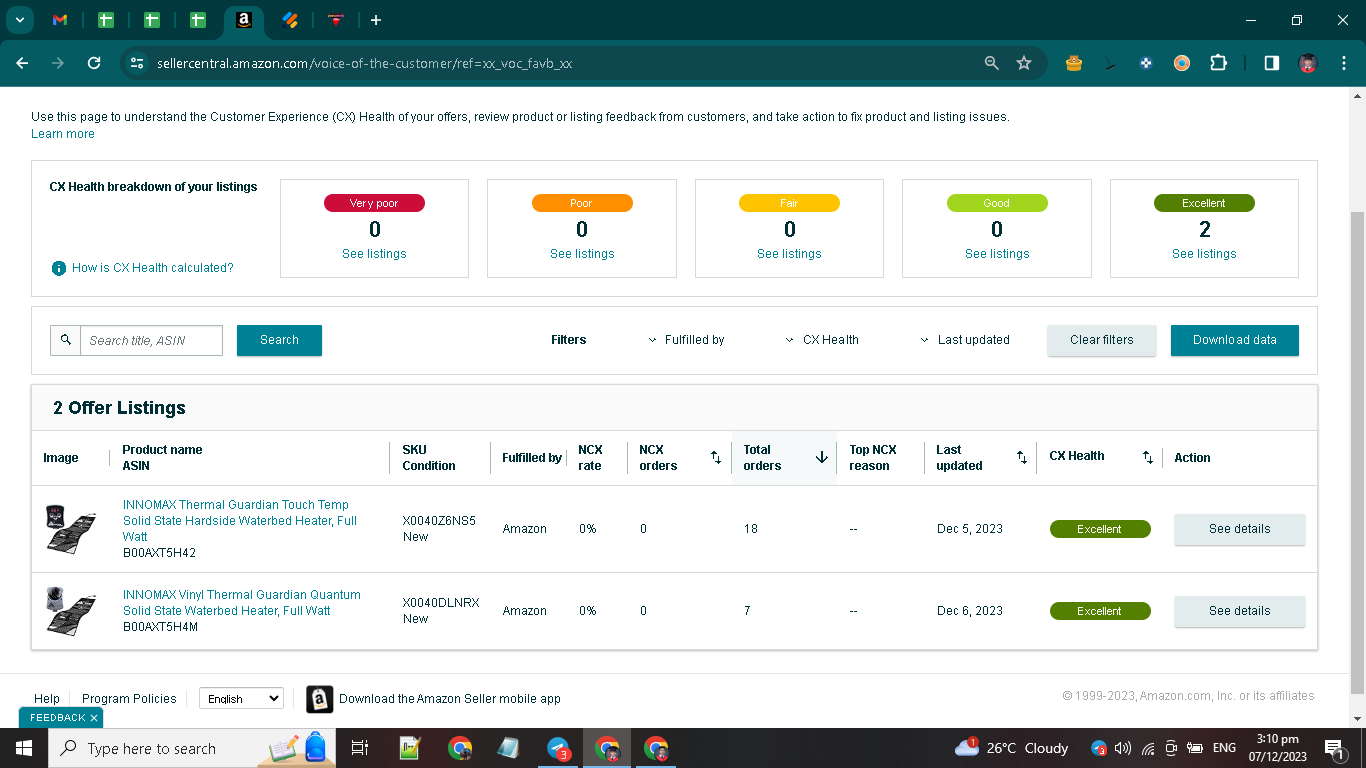Sort by the CX Health column arrows

(x=1148, y=458)
